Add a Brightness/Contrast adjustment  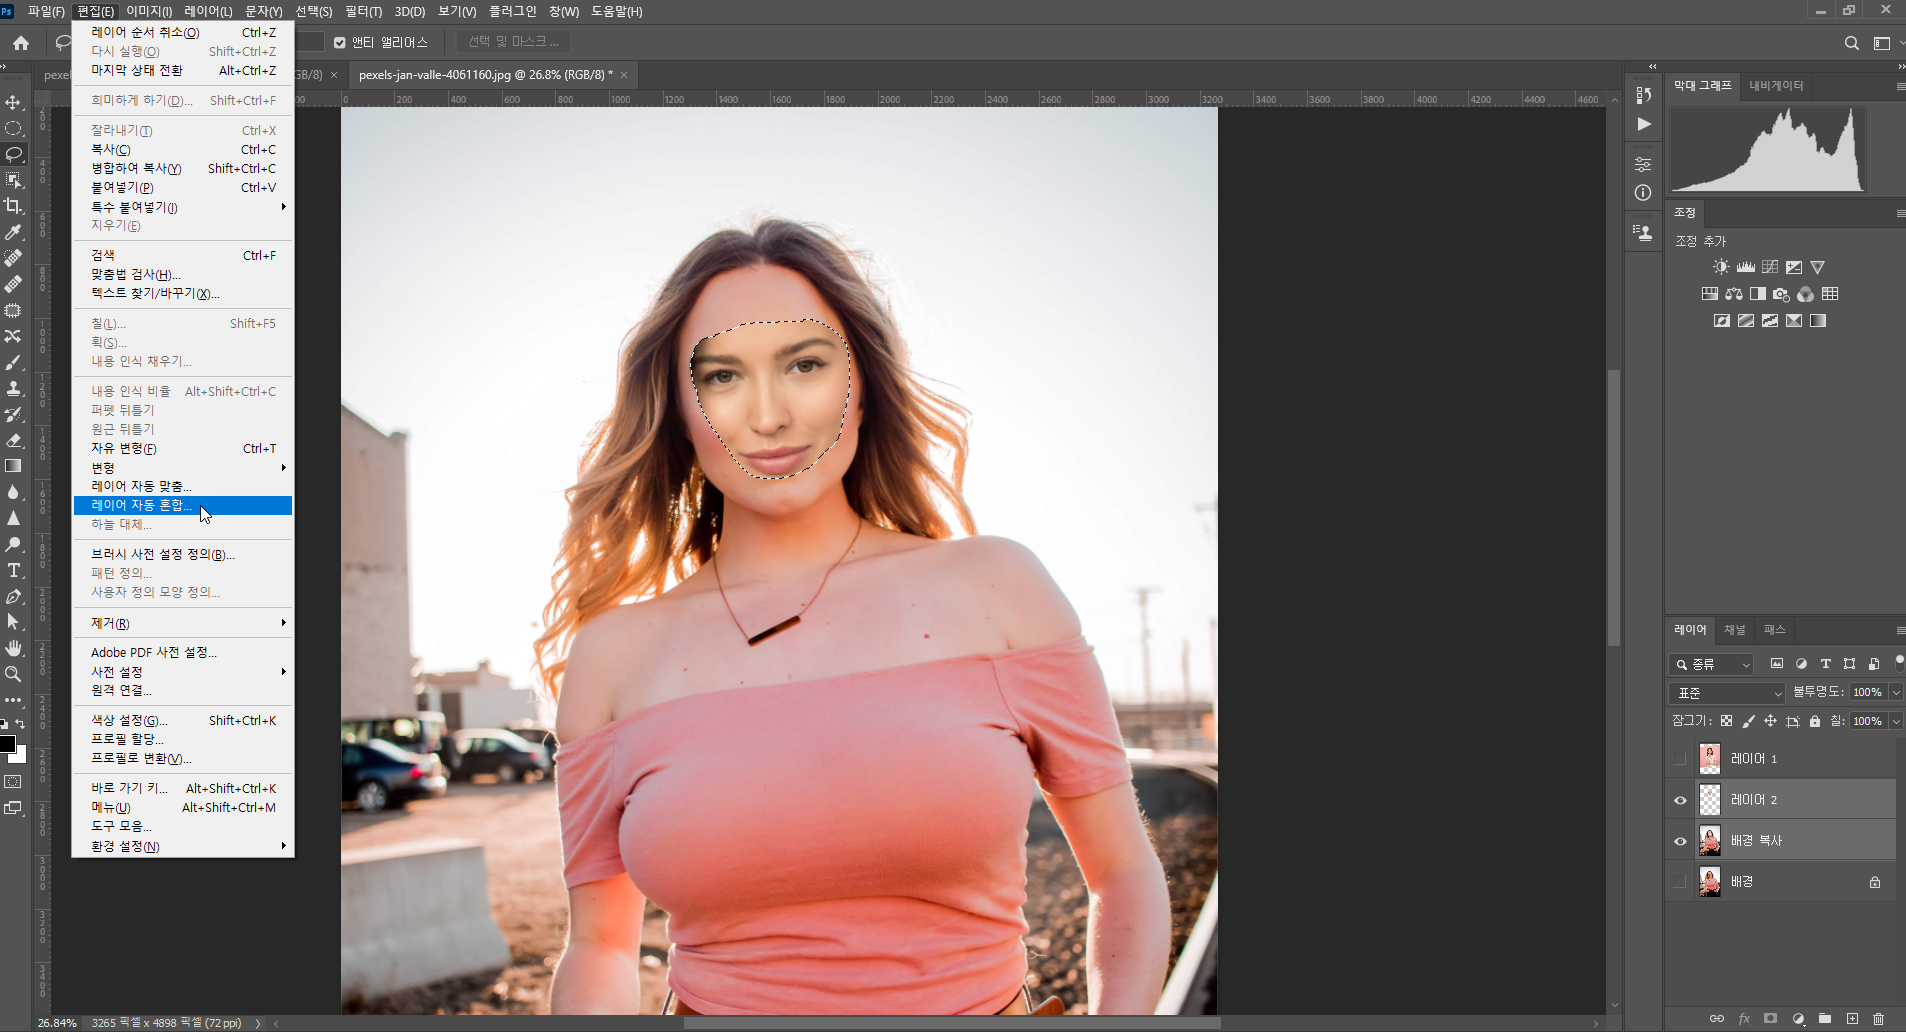(1721, 267)
